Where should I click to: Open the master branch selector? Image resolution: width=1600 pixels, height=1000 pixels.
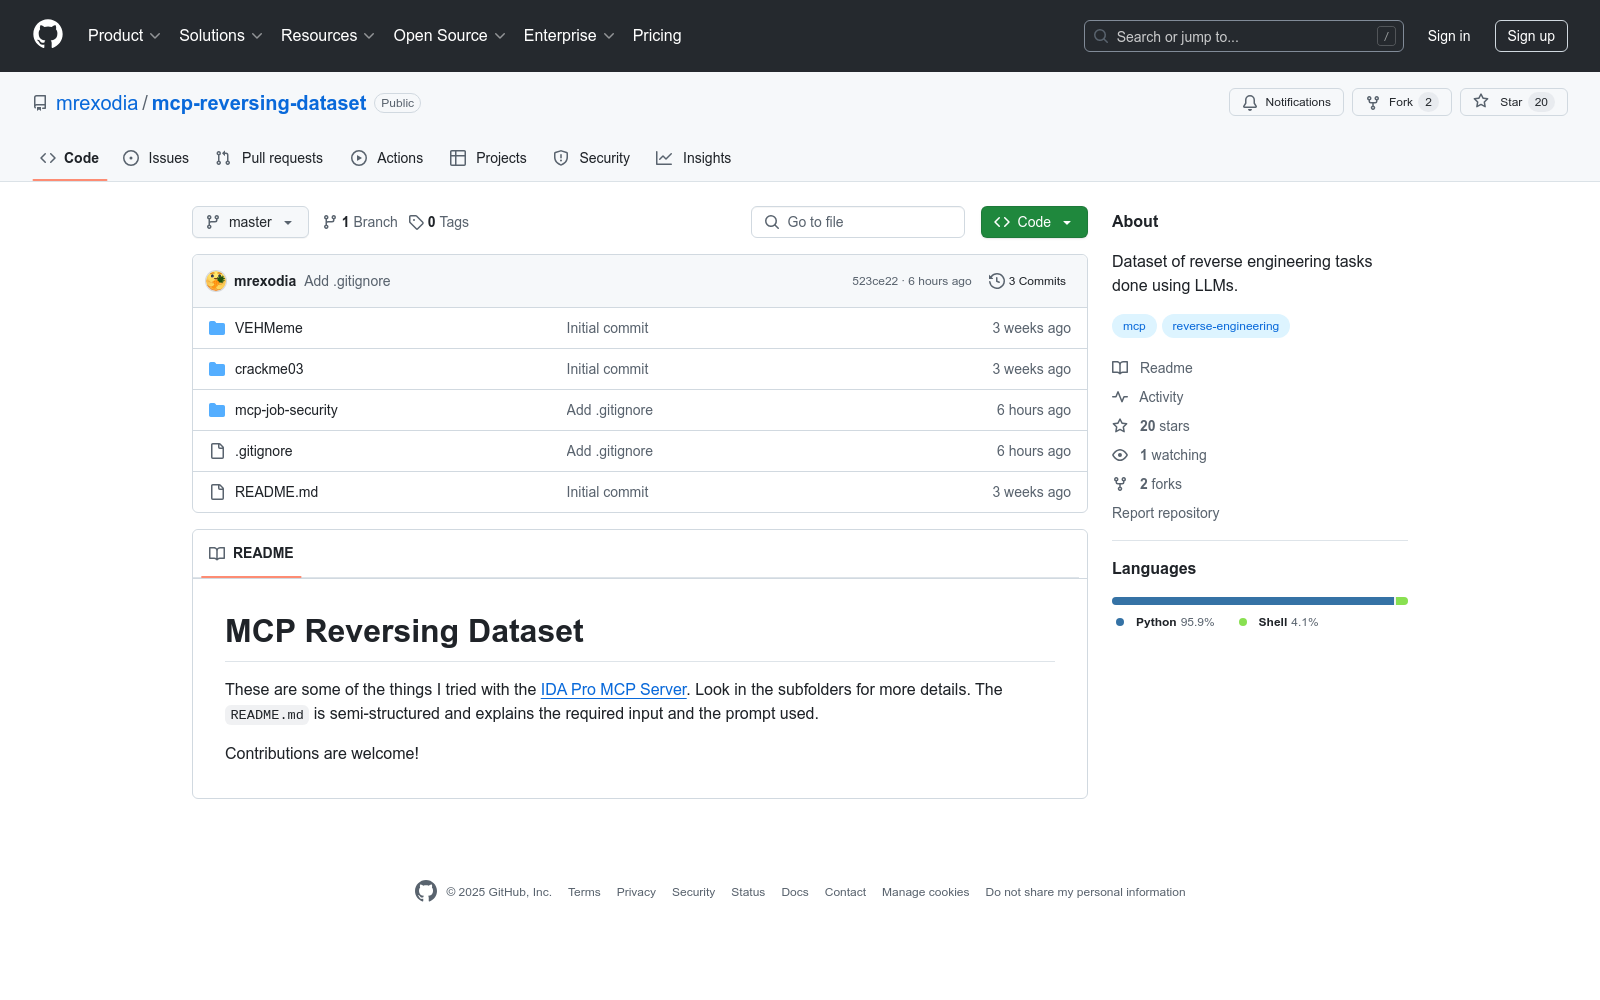pos(250,222)
